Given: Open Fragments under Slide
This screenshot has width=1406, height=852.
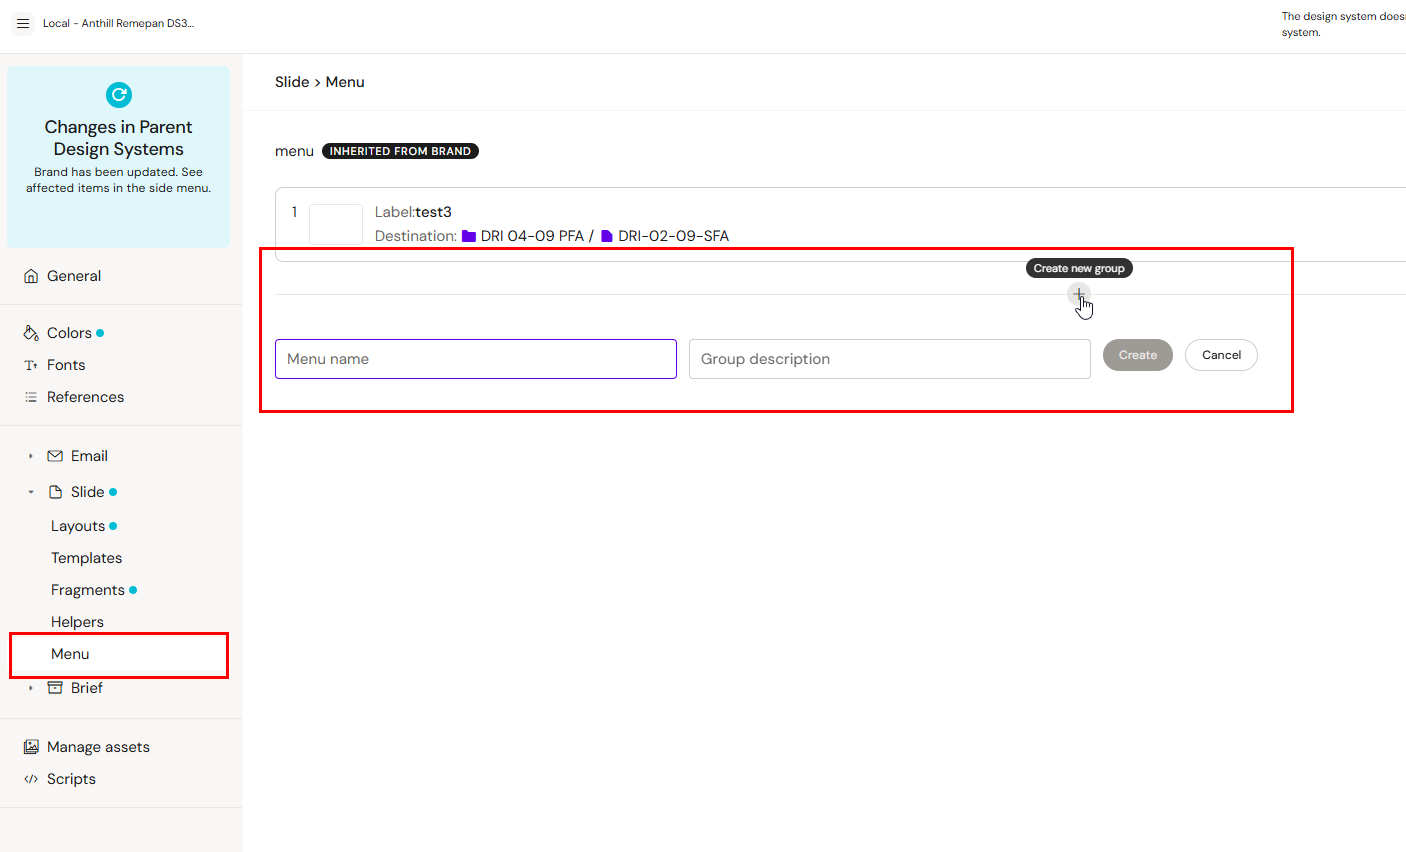Looking at the screenshot, I should click(x=88, y=590).
